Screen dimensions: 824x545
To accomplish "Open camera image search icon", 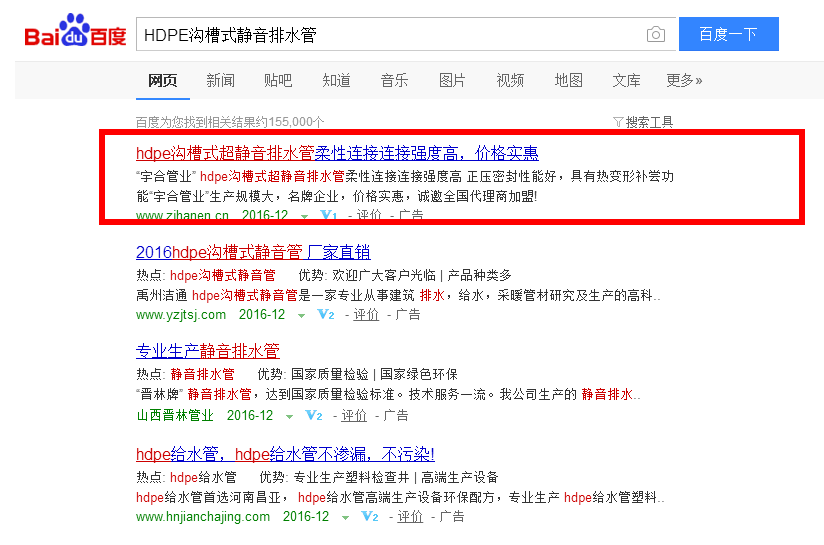I will (x=655, y=35).
